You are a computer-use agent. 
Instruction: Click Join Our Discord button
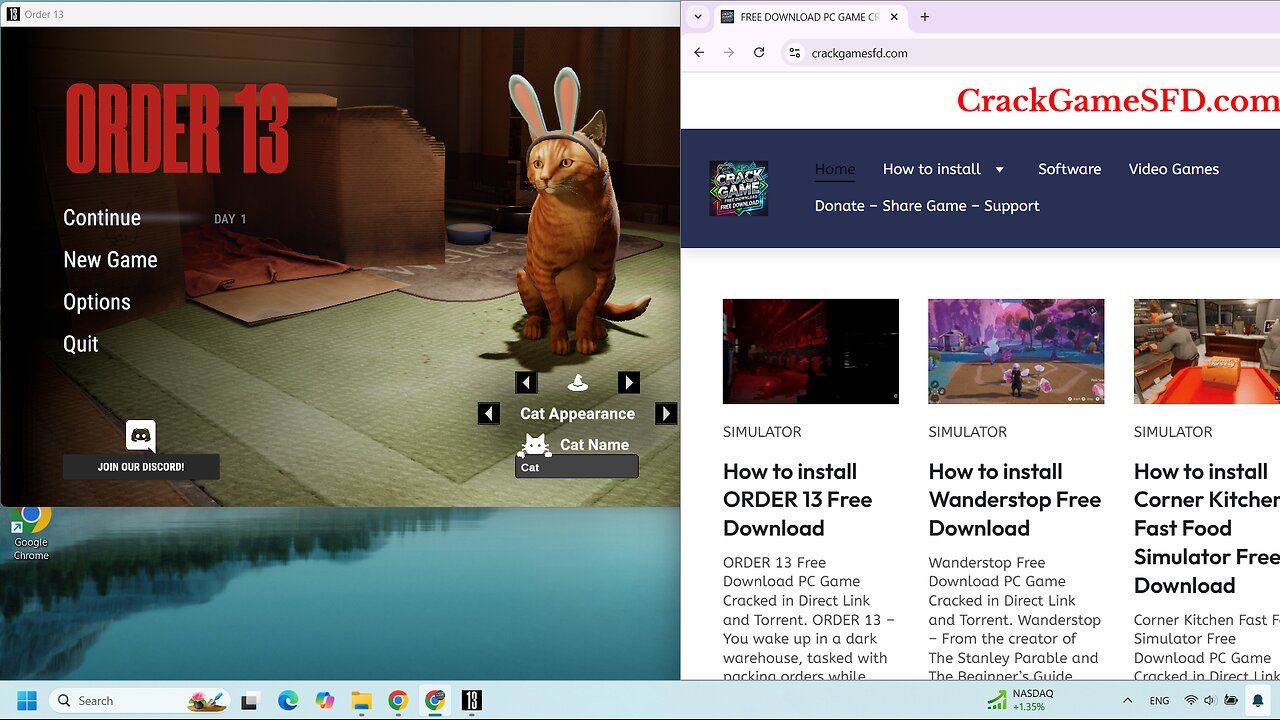tap(141, 467)
